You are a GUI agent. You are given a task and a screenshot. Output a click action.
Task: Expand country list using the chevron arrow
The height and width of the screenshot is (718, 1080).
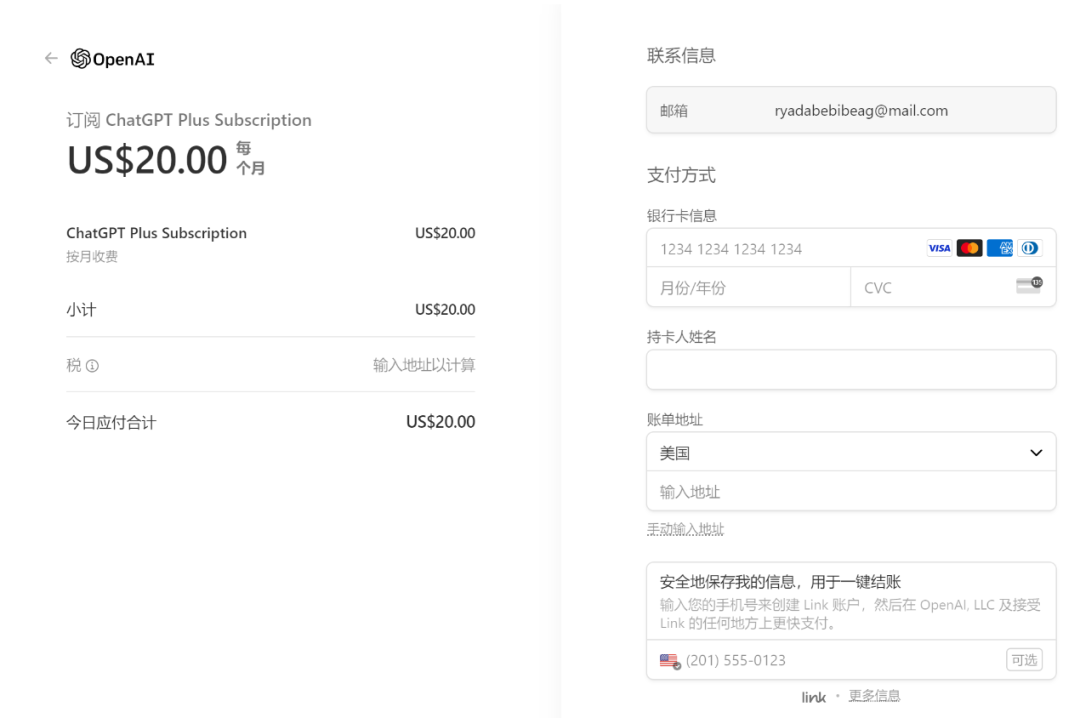click(x=1035, y=453)
